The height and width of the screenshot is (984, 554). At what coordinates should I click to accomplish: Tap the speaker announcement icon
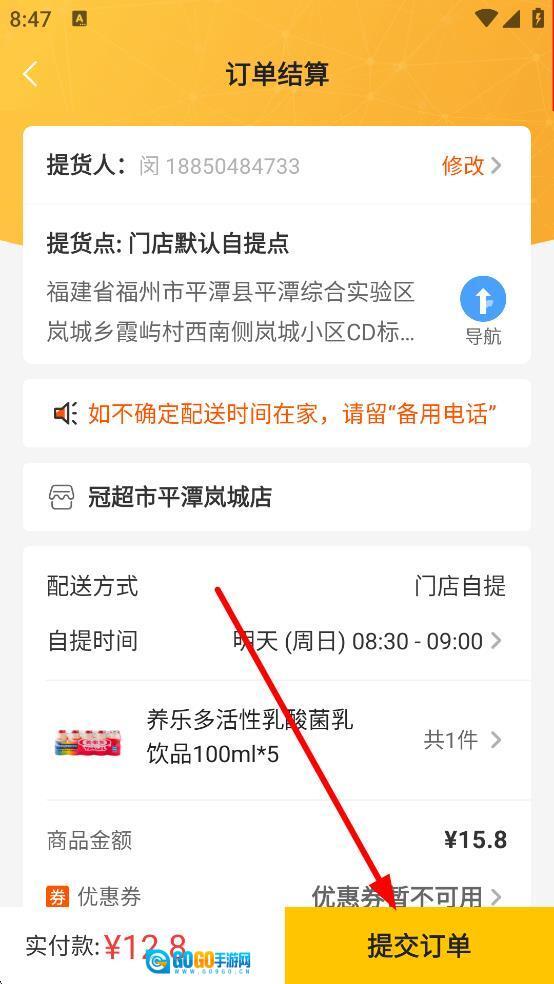tap(65, 414)
